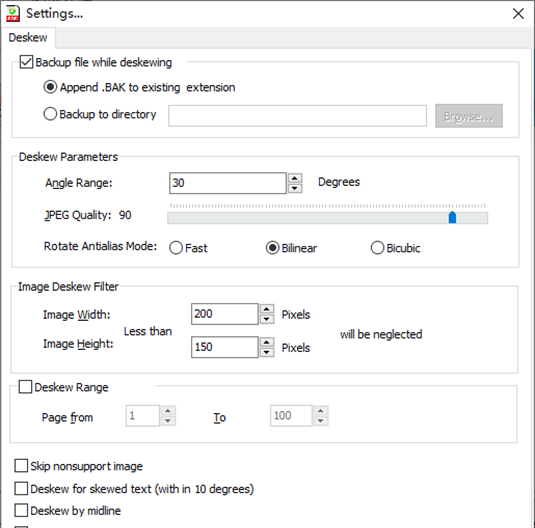Select Backup to directory radio option
Viewport: 535px width, 528px height.
point(50,114)
